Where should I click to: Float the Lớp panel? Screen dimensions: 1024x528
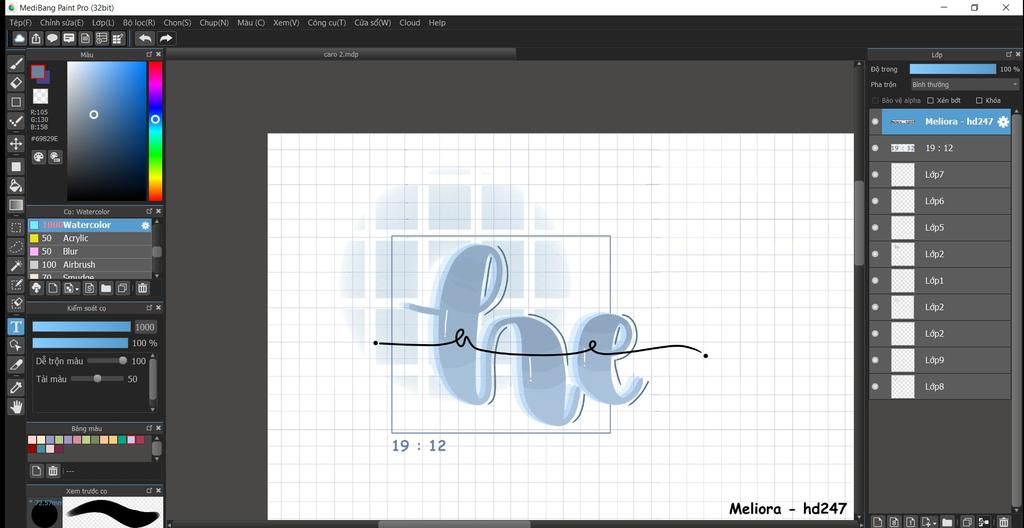click(x=1008, y=54)
